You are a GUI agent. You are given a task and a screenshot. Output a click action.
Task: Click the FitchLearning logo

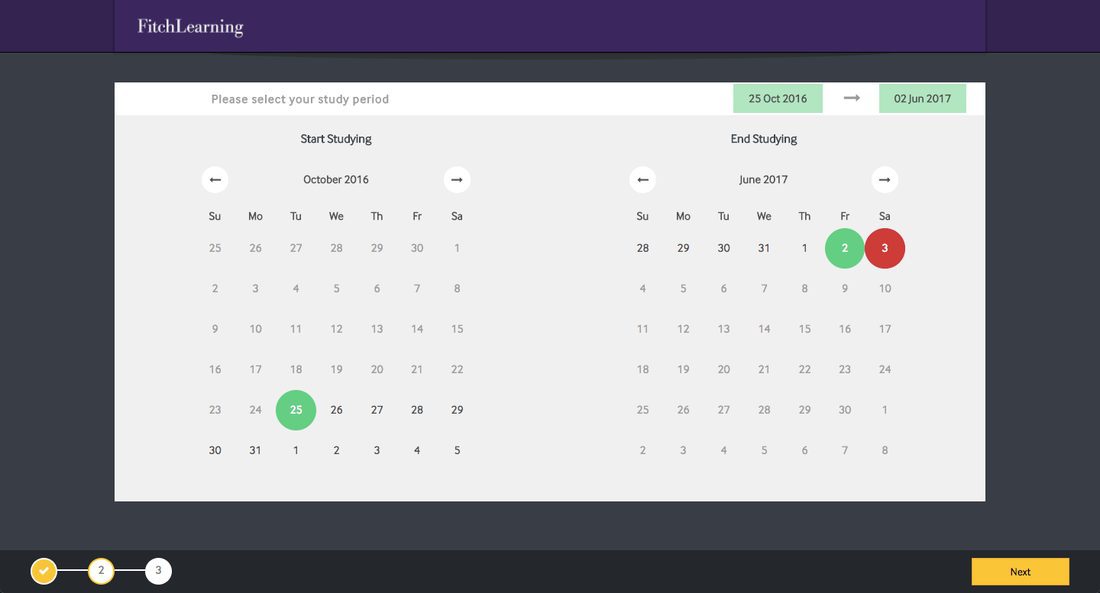point(190,27)
